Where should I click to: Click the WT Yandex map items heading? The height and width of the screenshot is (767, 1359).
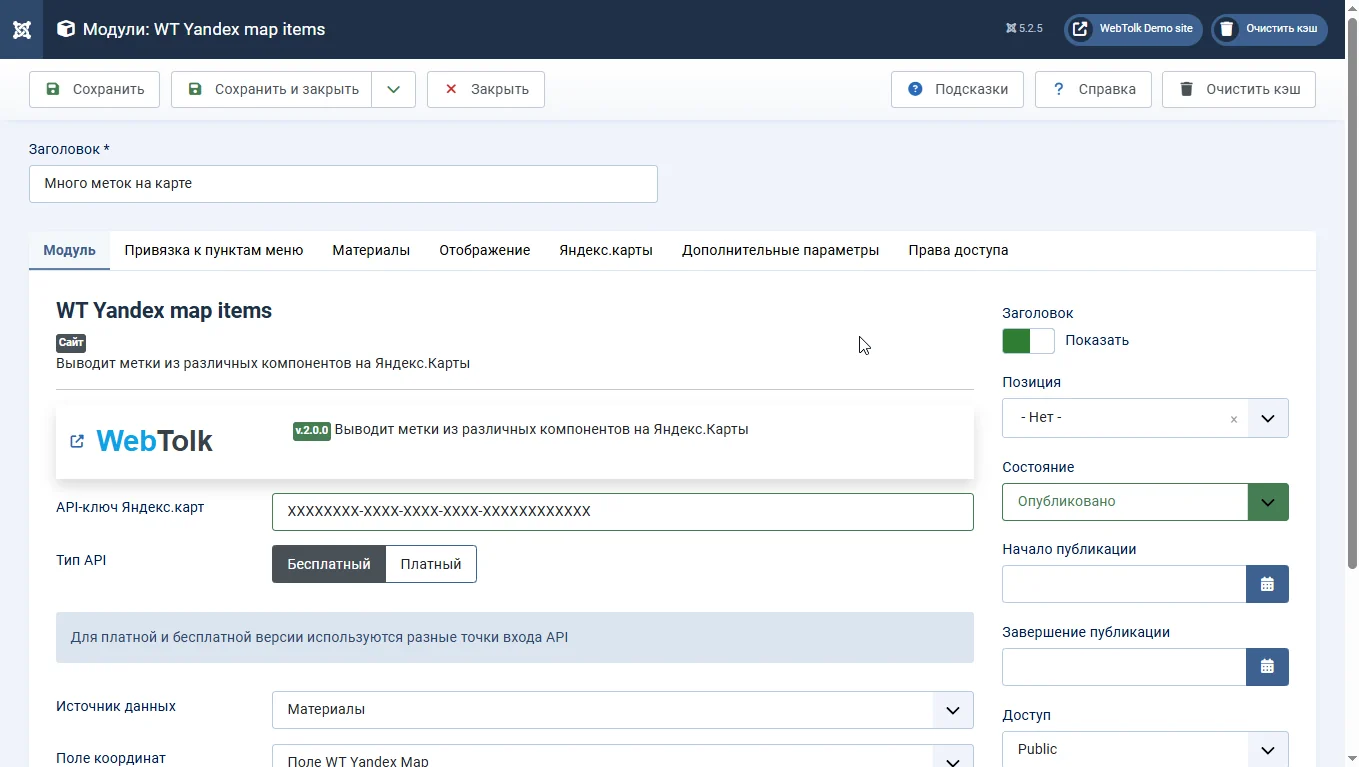164,311
